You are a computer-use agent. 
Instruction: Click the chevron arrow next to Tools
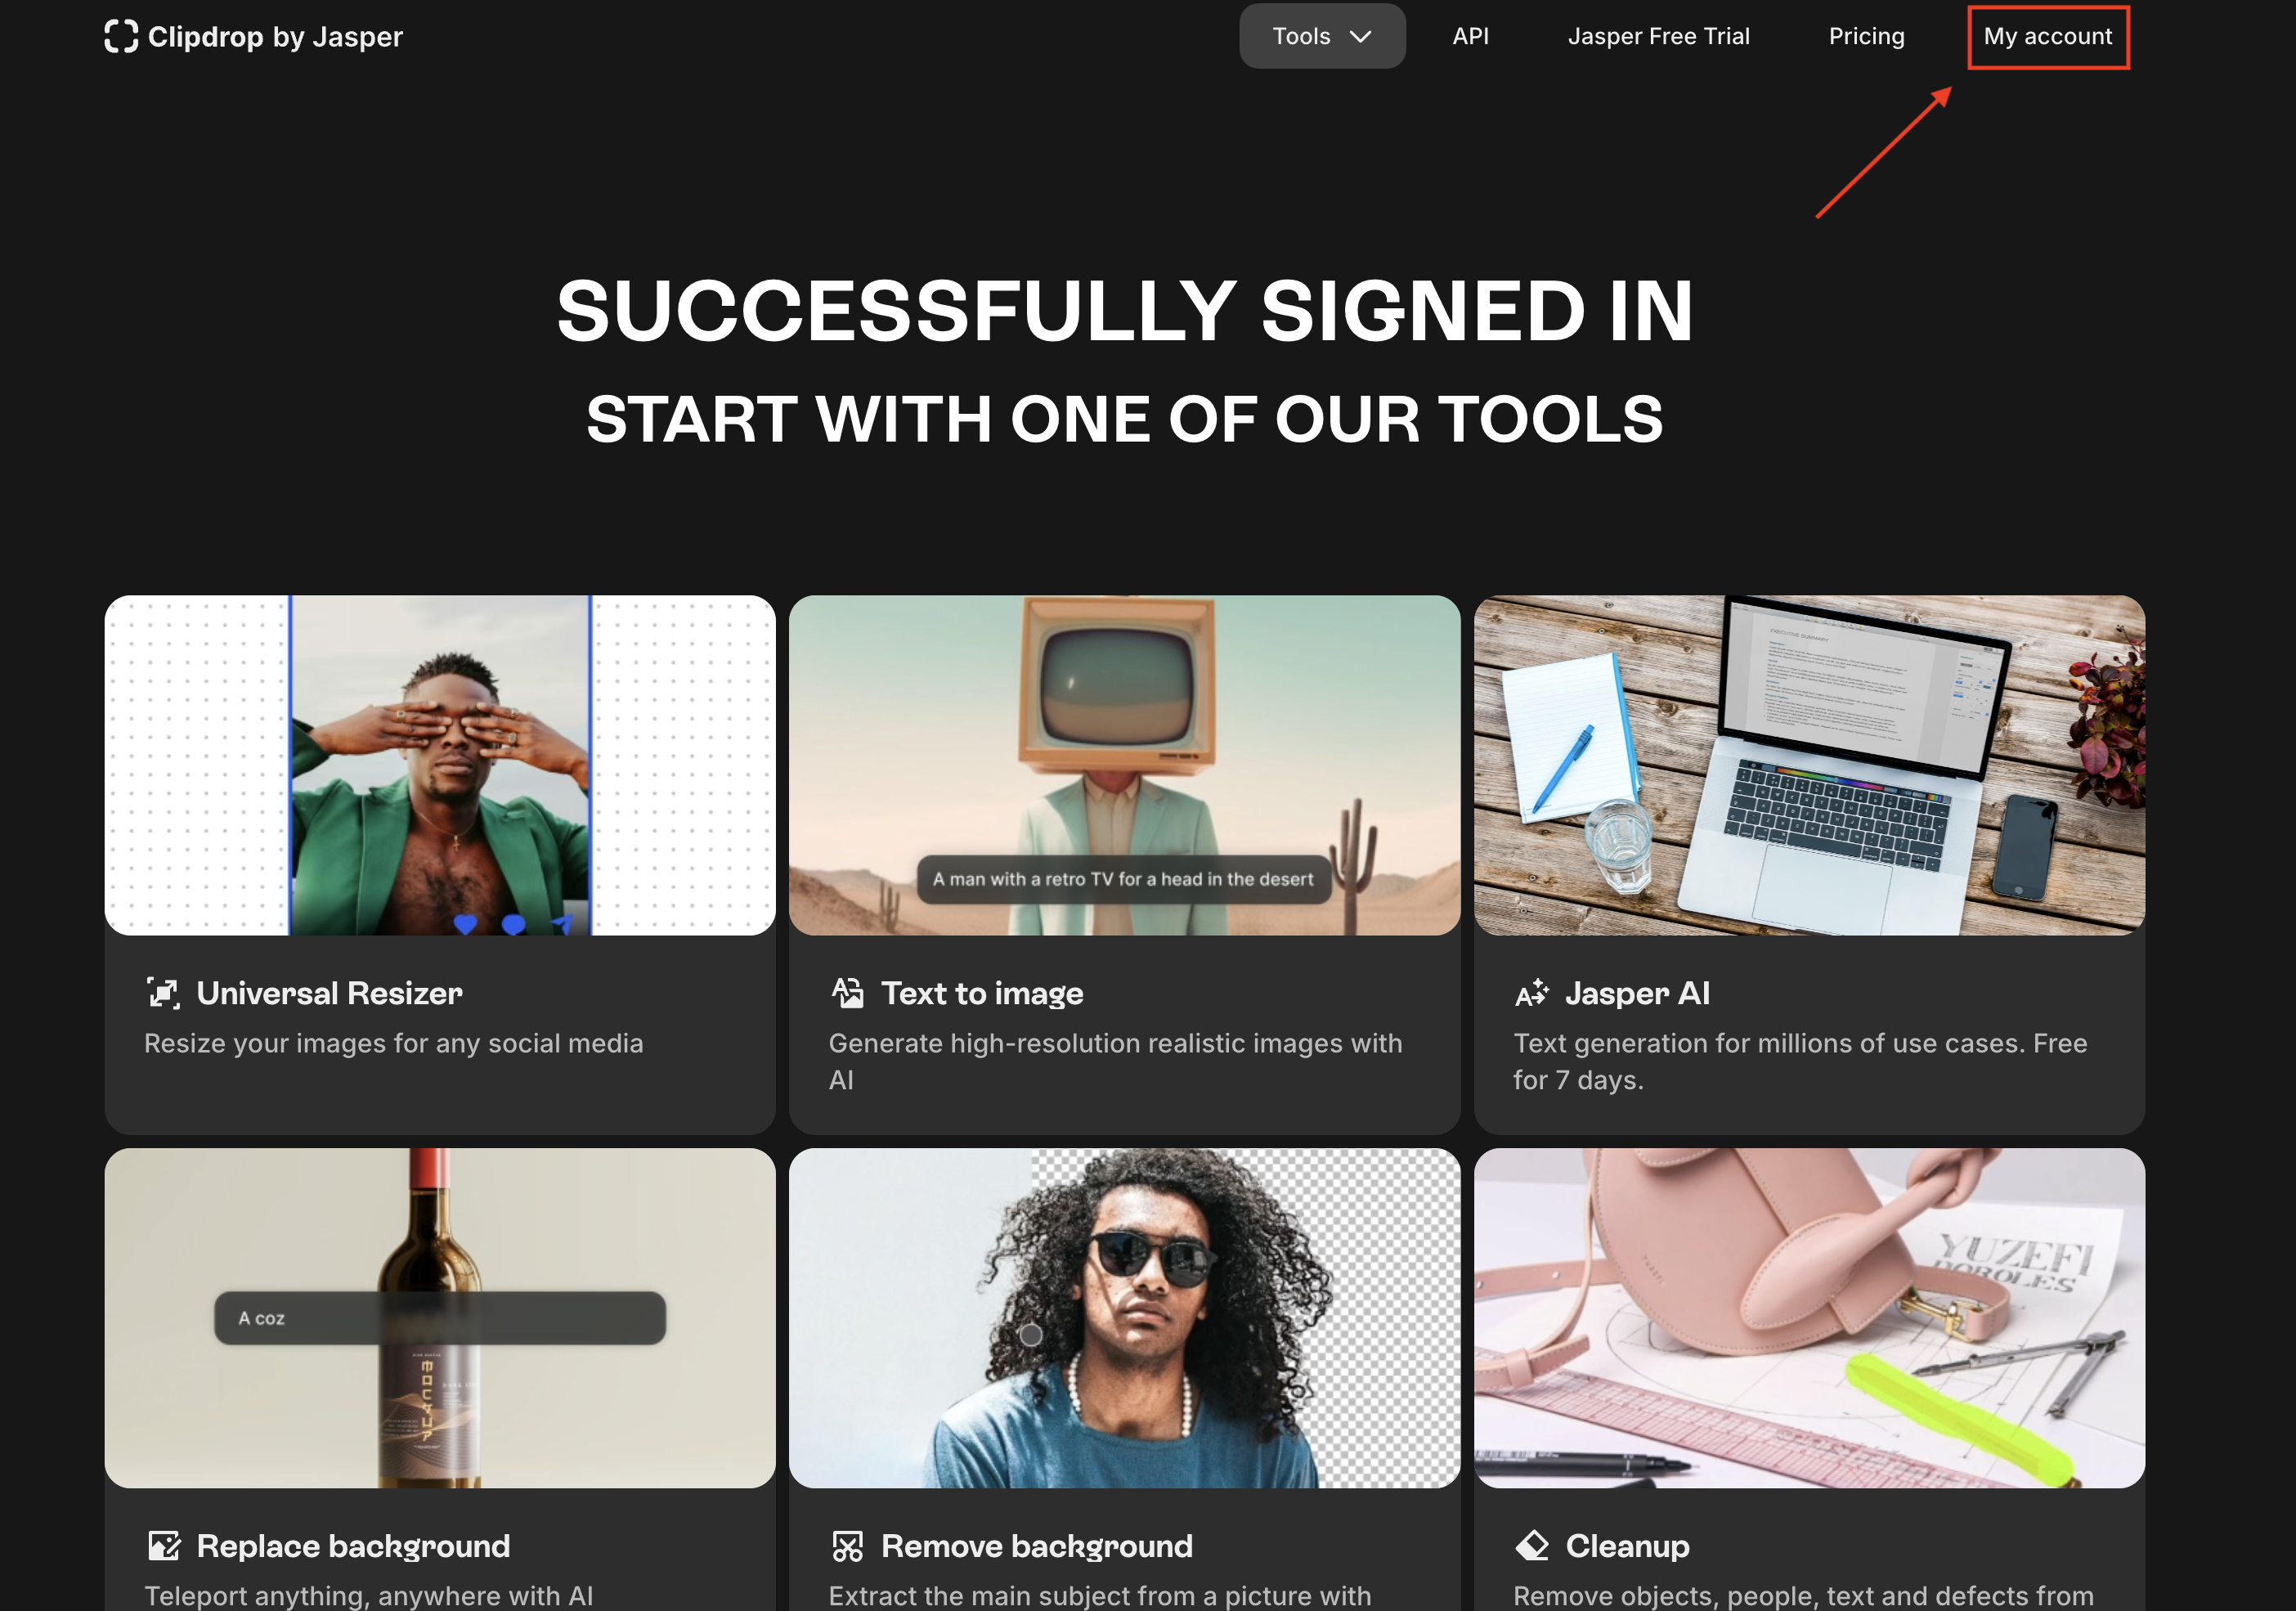(x=1360, y=37)
